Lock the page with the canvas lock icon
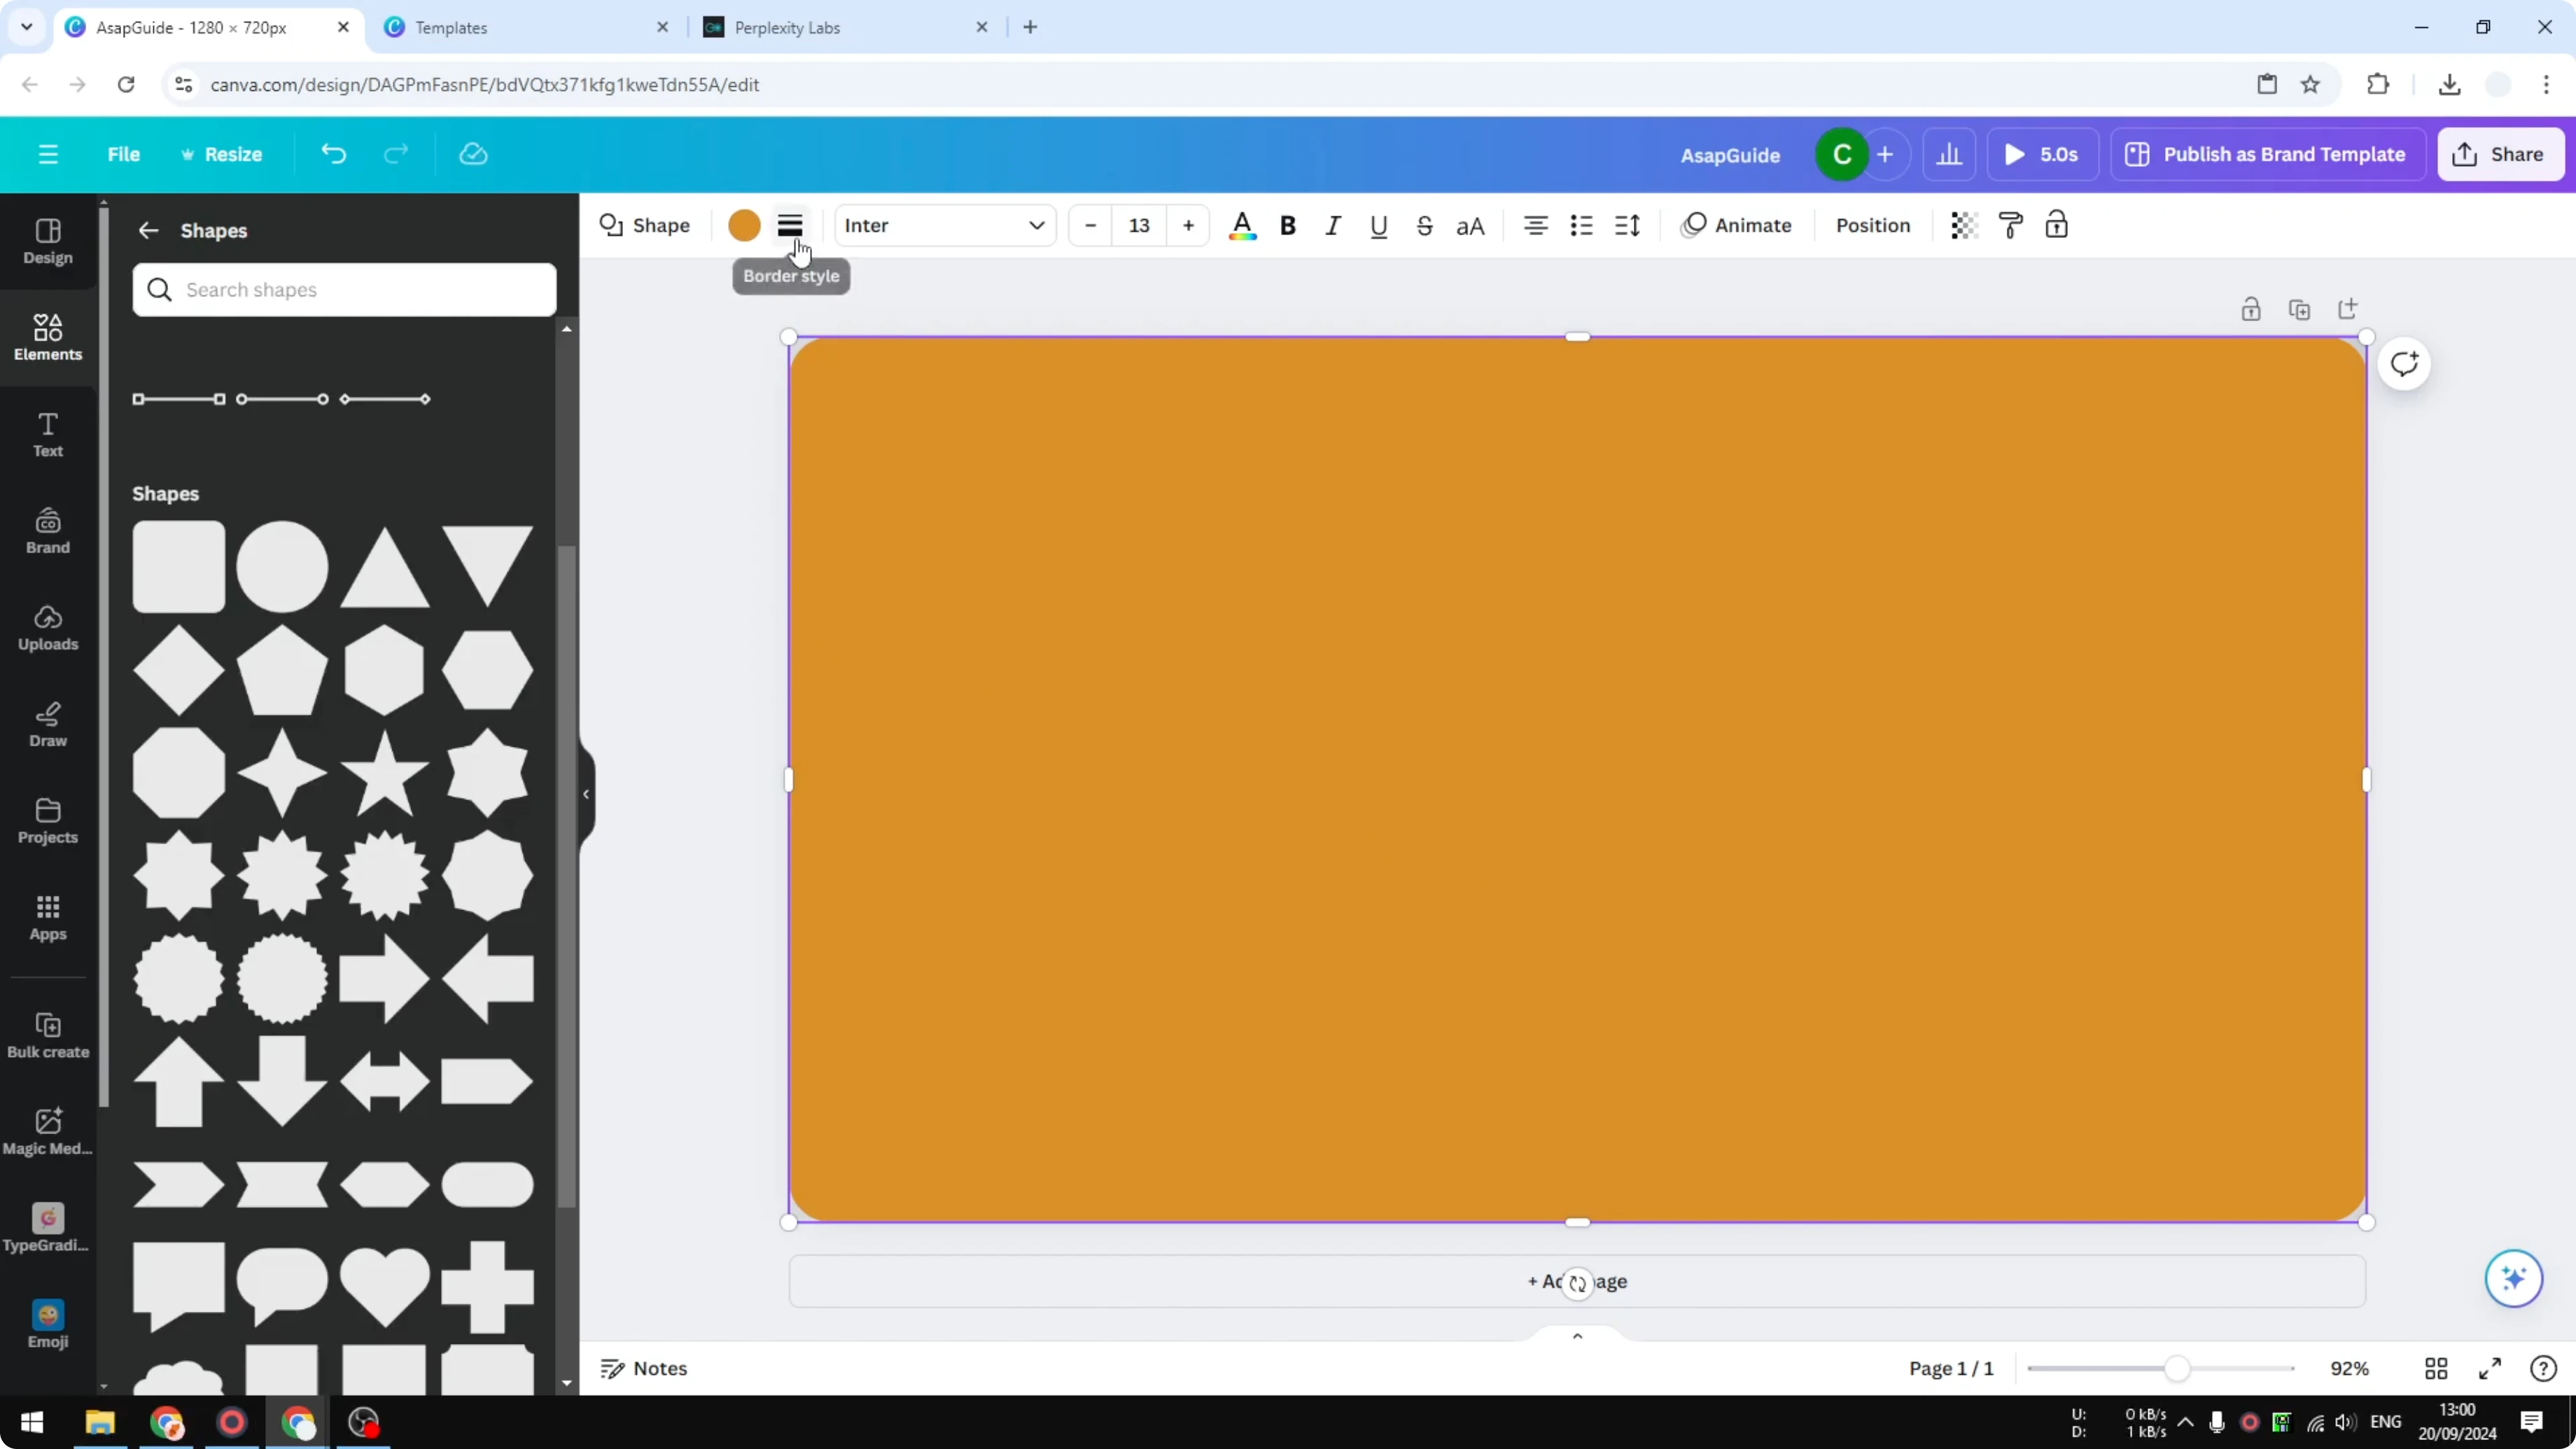 [2250, 310]
